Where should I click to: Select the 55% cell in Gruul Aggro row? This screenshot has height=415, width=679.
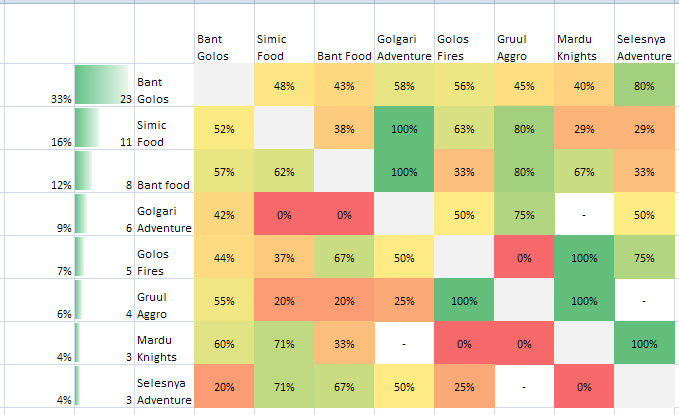[x=223, y=301]
